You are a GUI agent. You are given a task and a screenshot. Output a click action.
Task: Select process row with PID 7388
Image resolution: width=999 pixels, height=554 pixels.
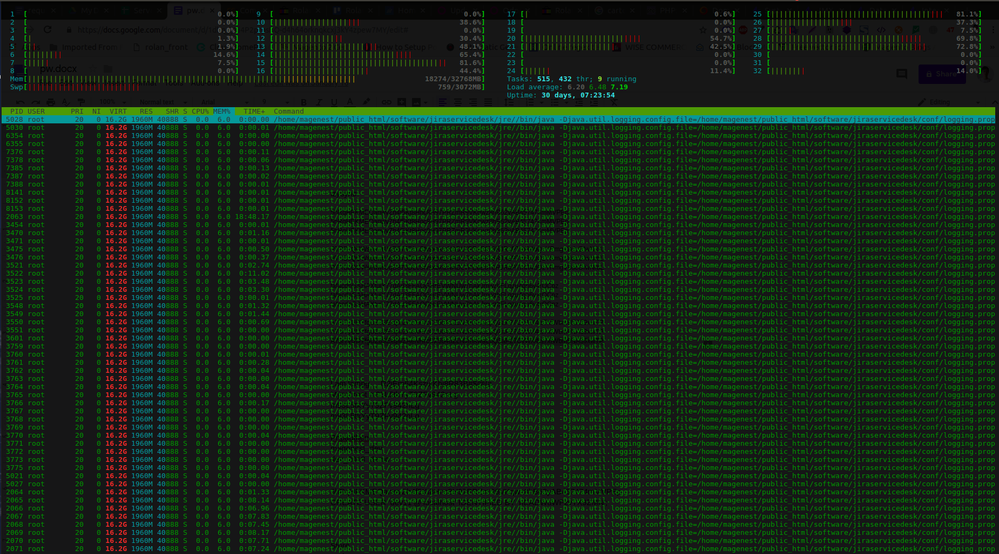point(498,185)
